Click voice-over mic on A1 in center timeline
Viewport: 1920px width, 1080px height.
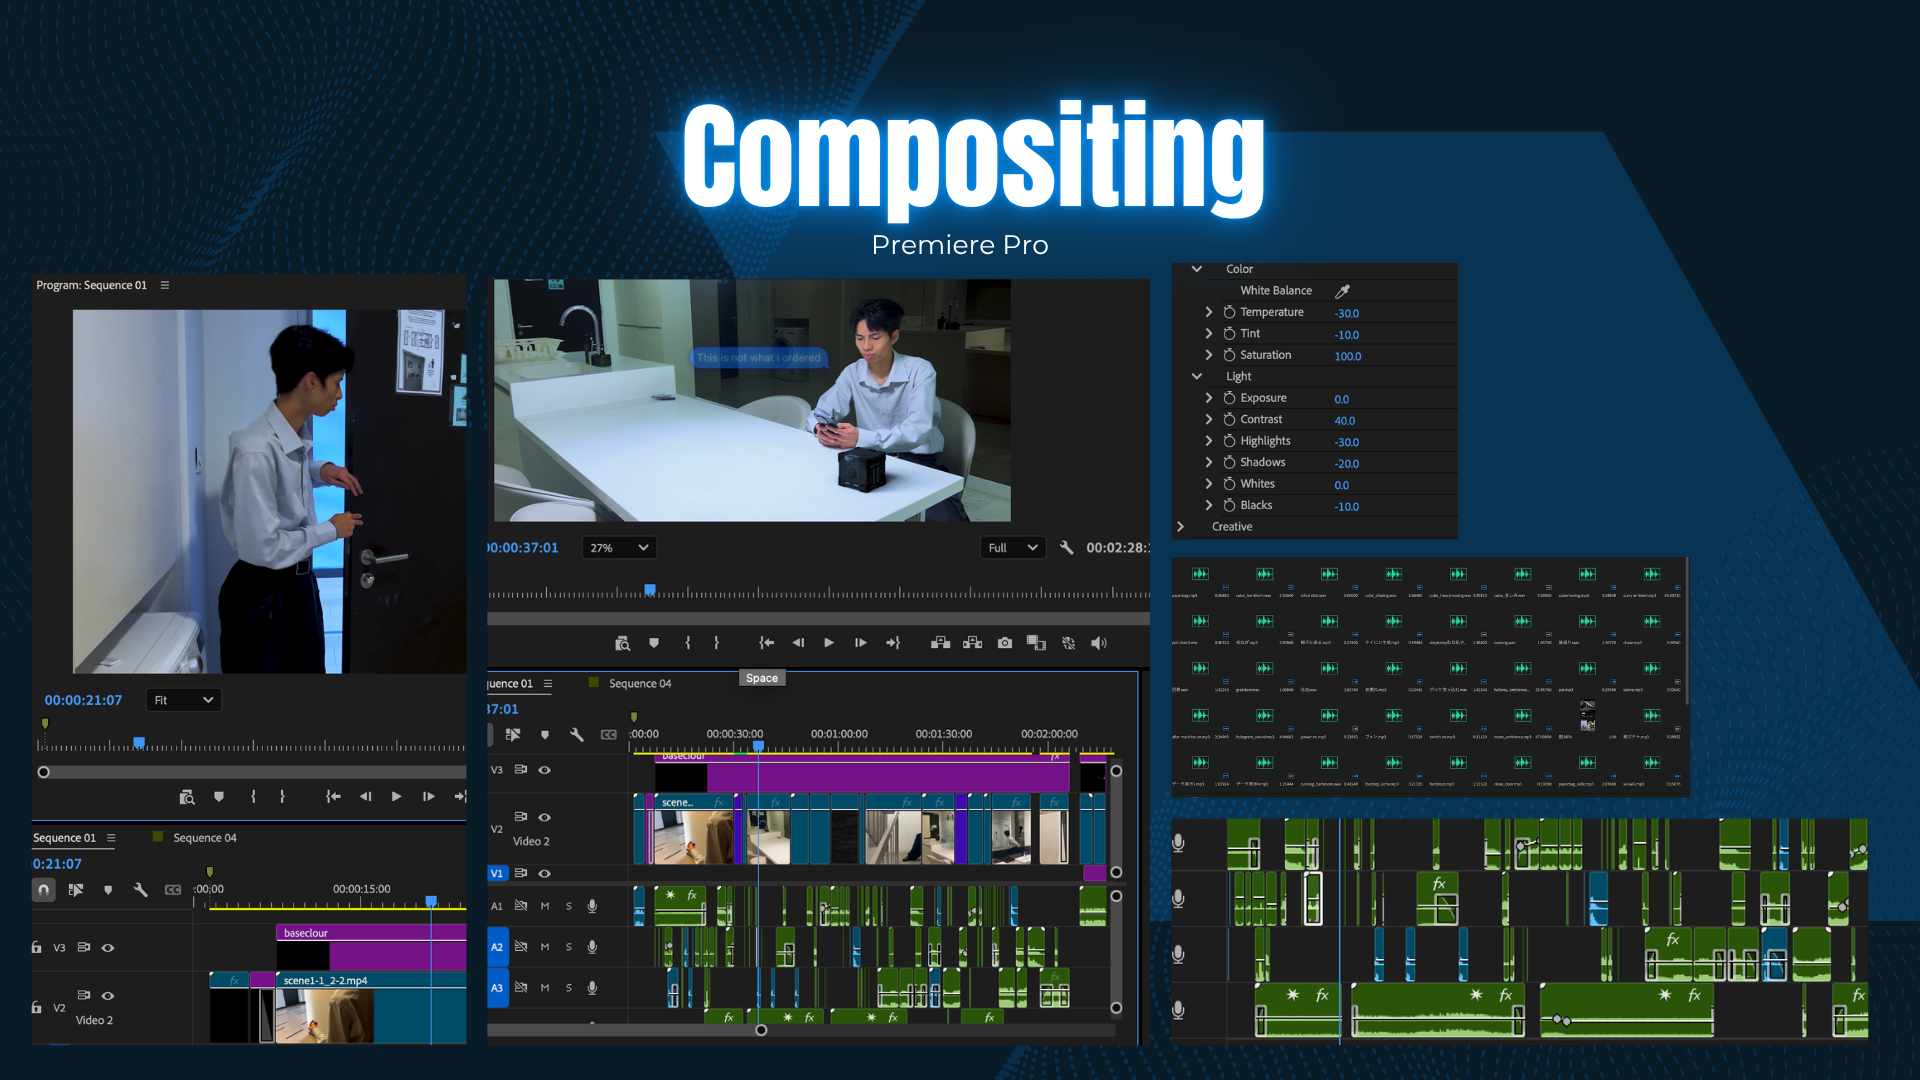592,906
